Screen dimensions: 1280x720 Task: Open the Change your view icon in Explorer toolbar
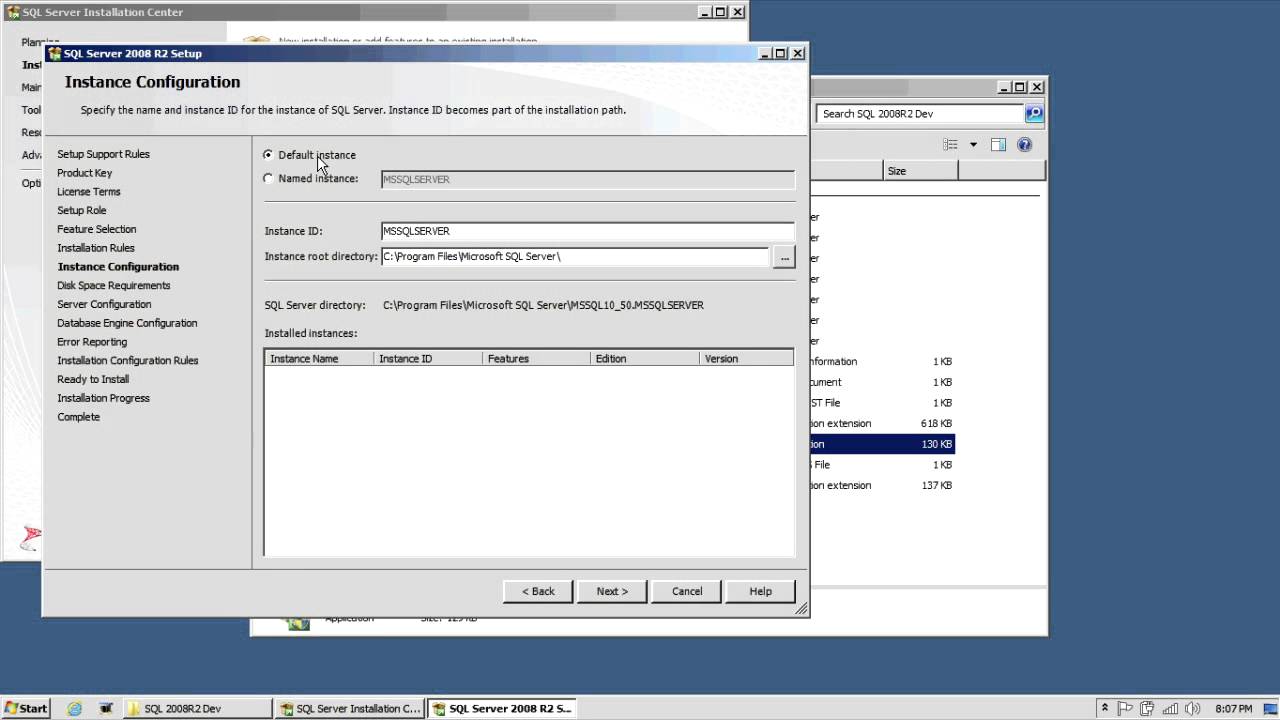pos(949,144)
